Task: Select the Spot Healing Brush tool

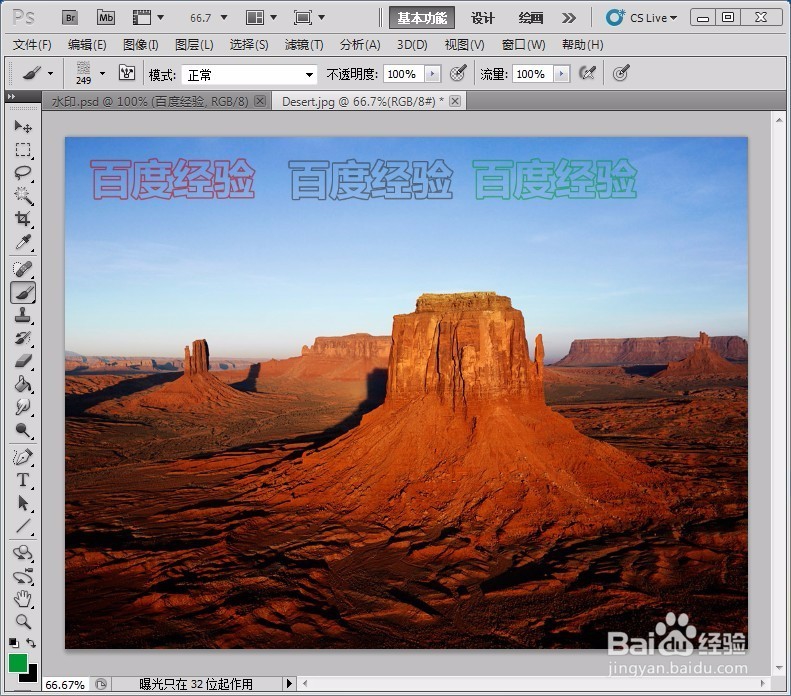Action: [x=23, y=269]
